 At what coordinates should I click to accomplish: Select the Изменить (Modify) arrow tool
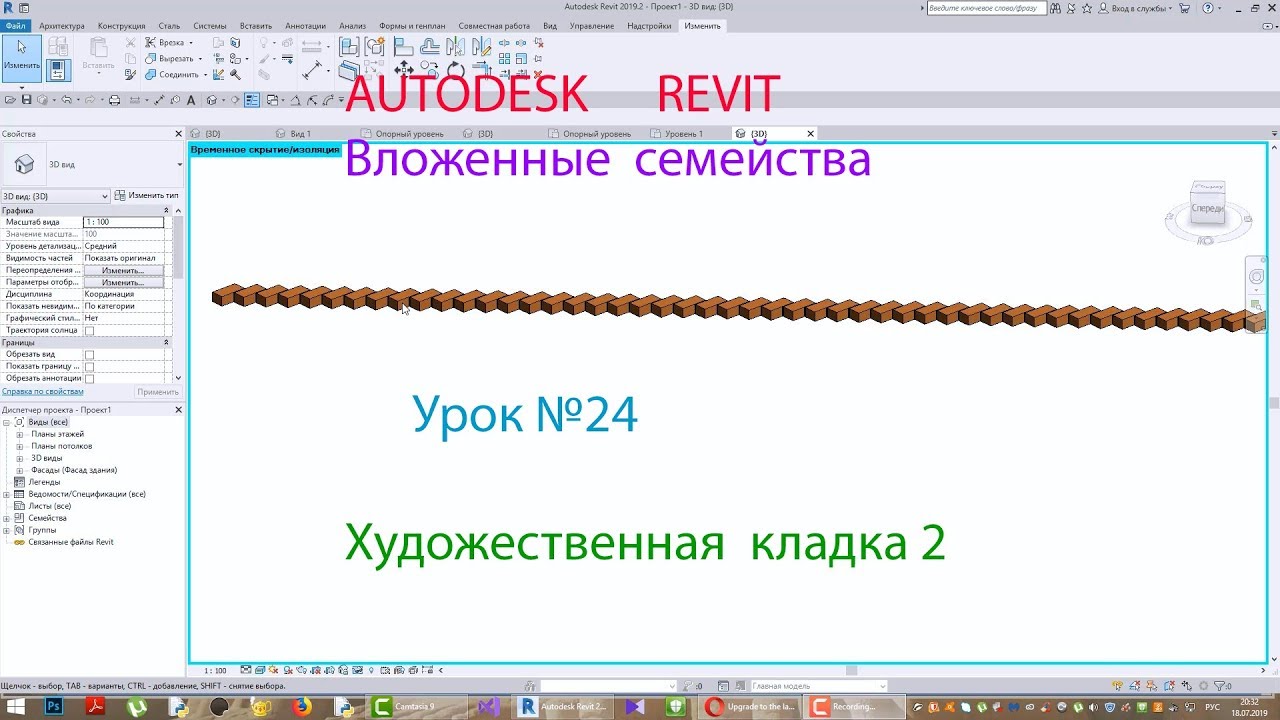coord(21,56)
